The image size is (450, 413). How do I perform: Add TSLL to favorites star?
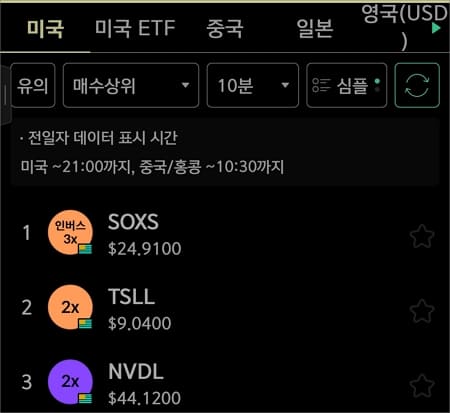tap(422, 311)
